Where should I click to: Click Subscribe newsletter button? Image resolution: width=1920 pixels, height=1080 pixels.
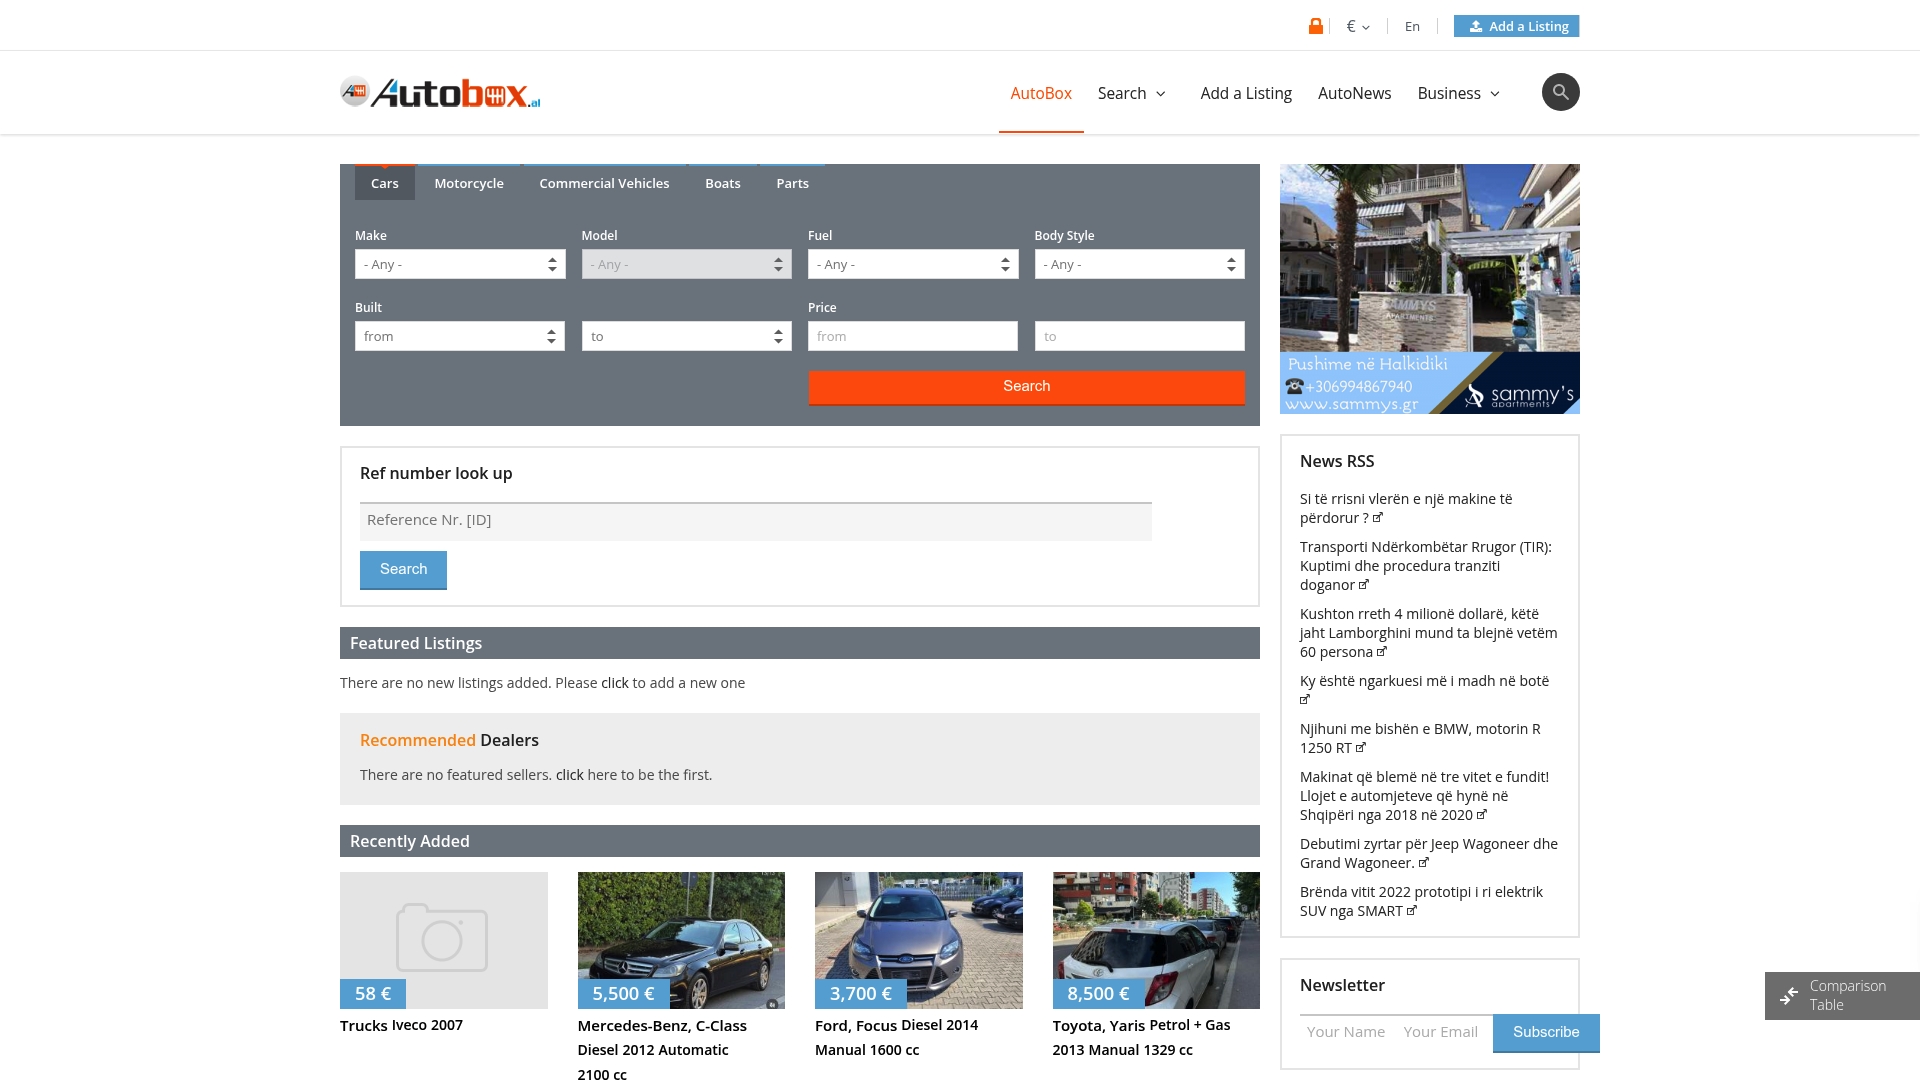point(1546,1033)
